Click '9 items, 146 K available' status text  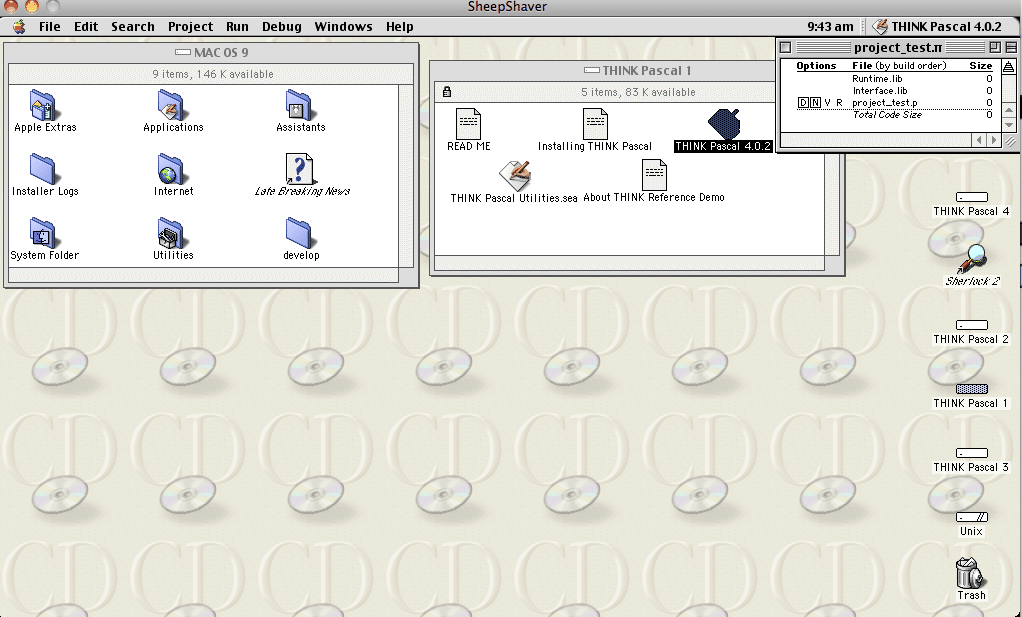(x=212, y=74)
